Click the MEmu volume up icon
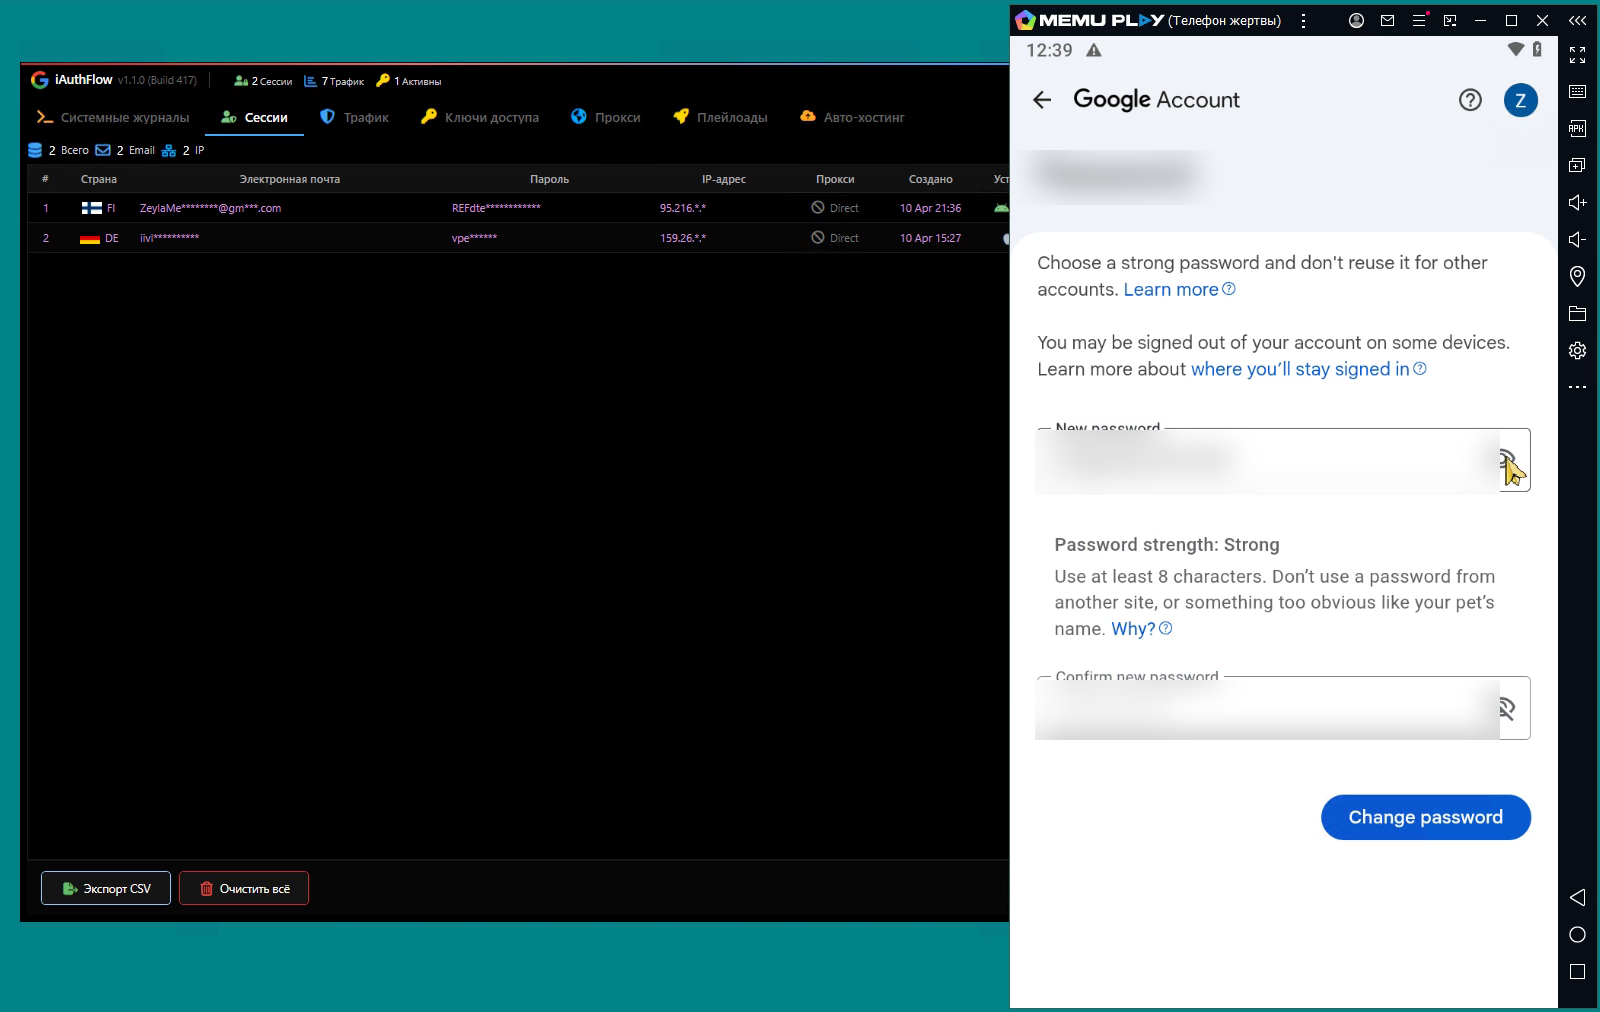The width and height of the screenshot is (1600, 1012). click(1577, 202)
